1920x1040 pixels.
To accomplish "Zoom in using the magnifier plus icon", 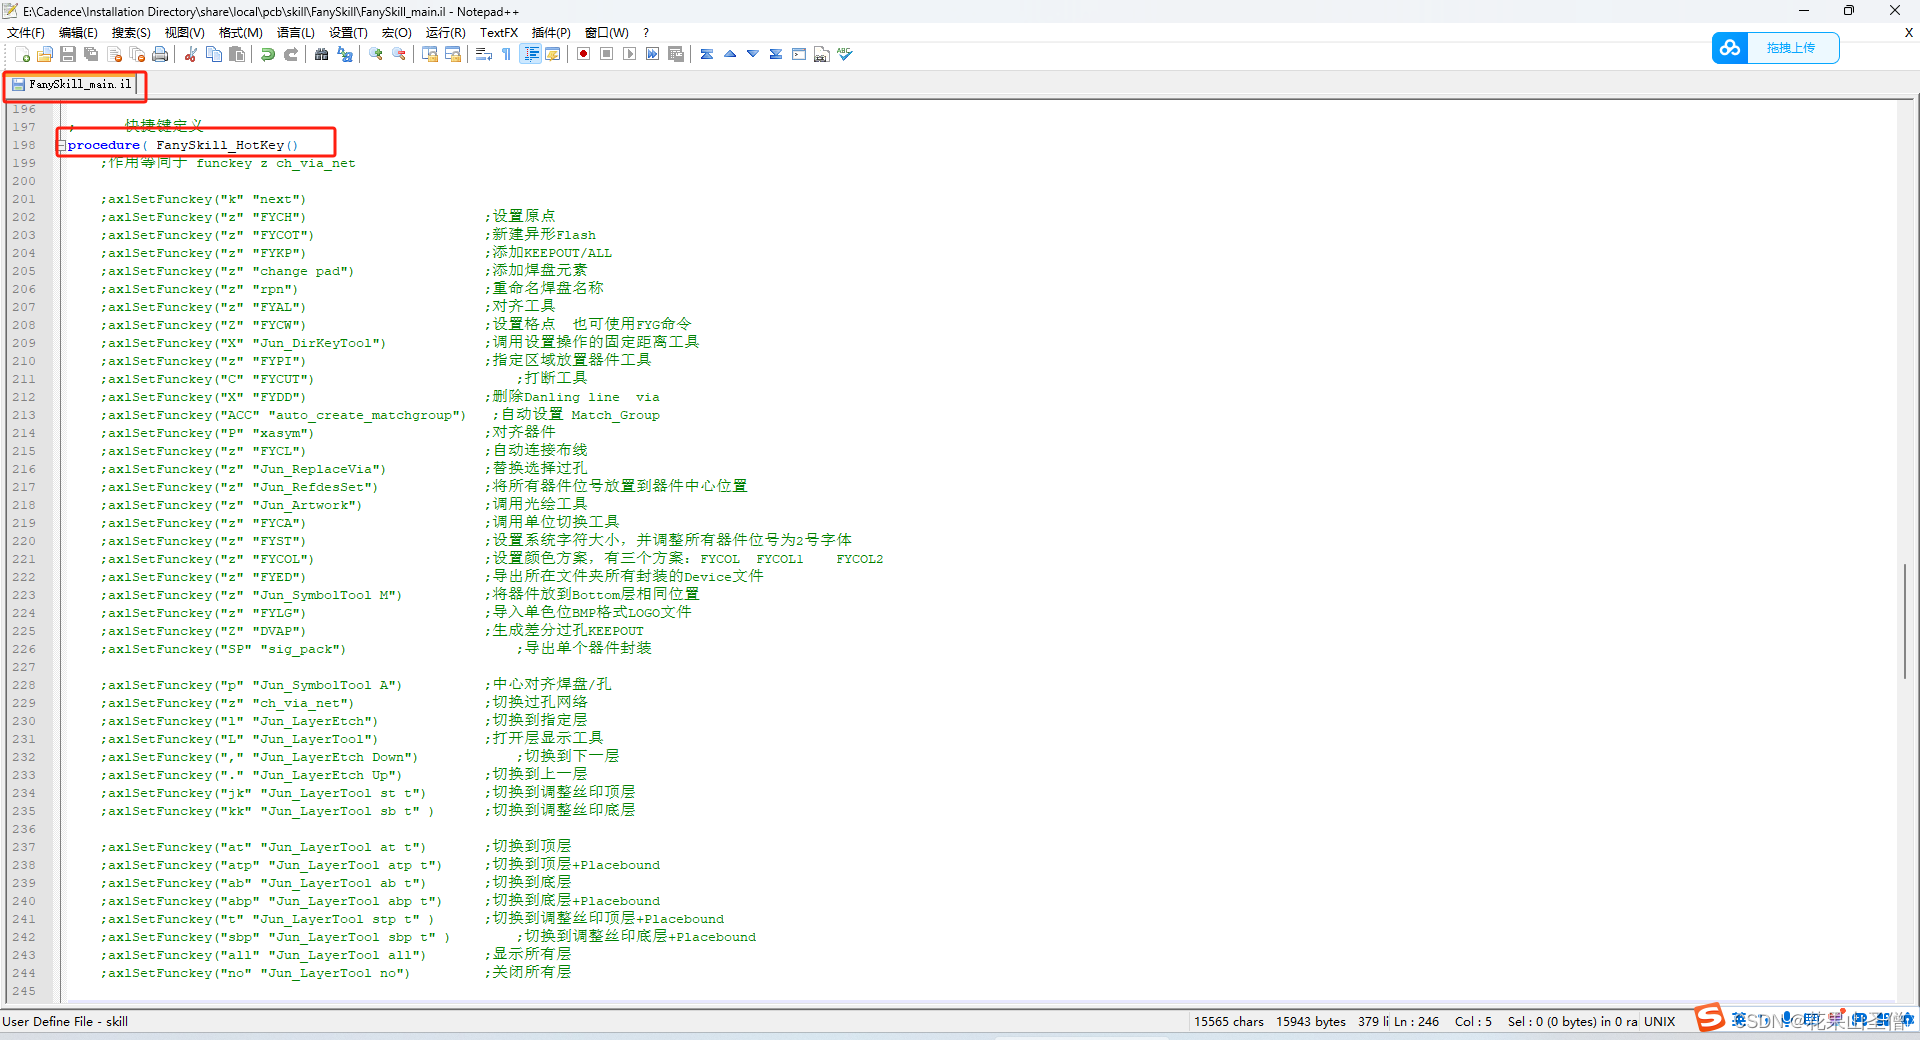I will click(376, 54).
